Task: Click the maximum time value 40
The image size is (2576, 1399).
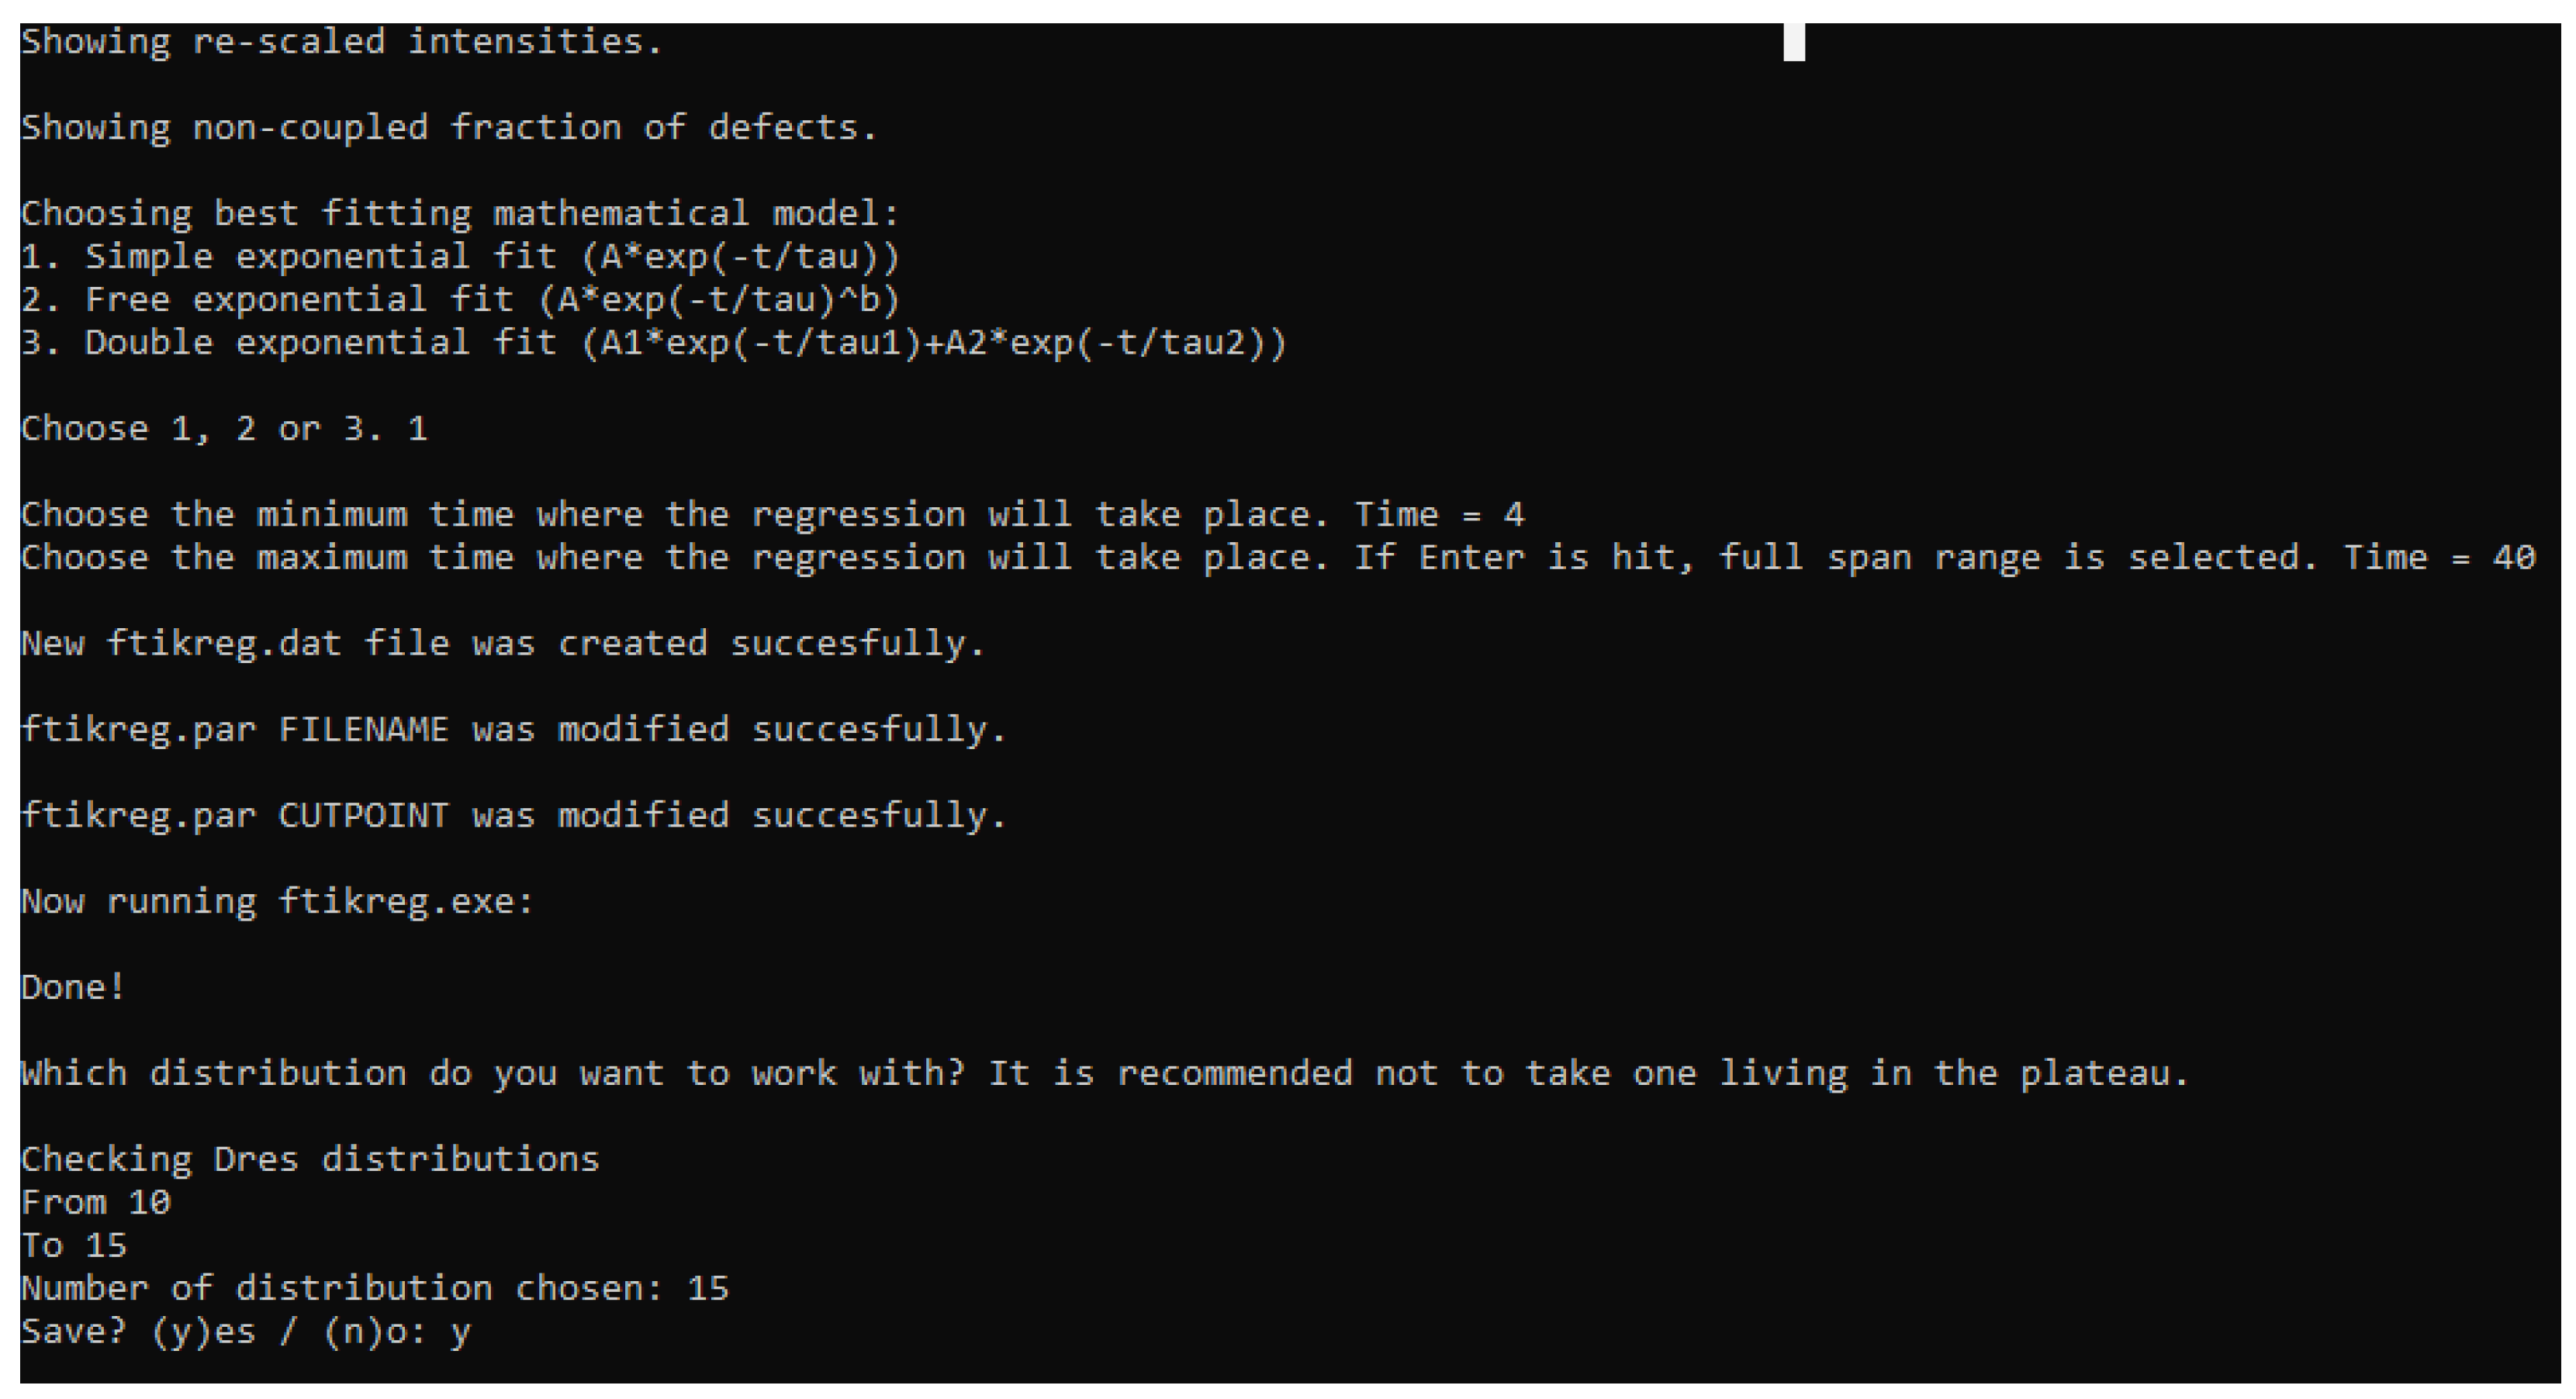Action: pos(2514,557)
